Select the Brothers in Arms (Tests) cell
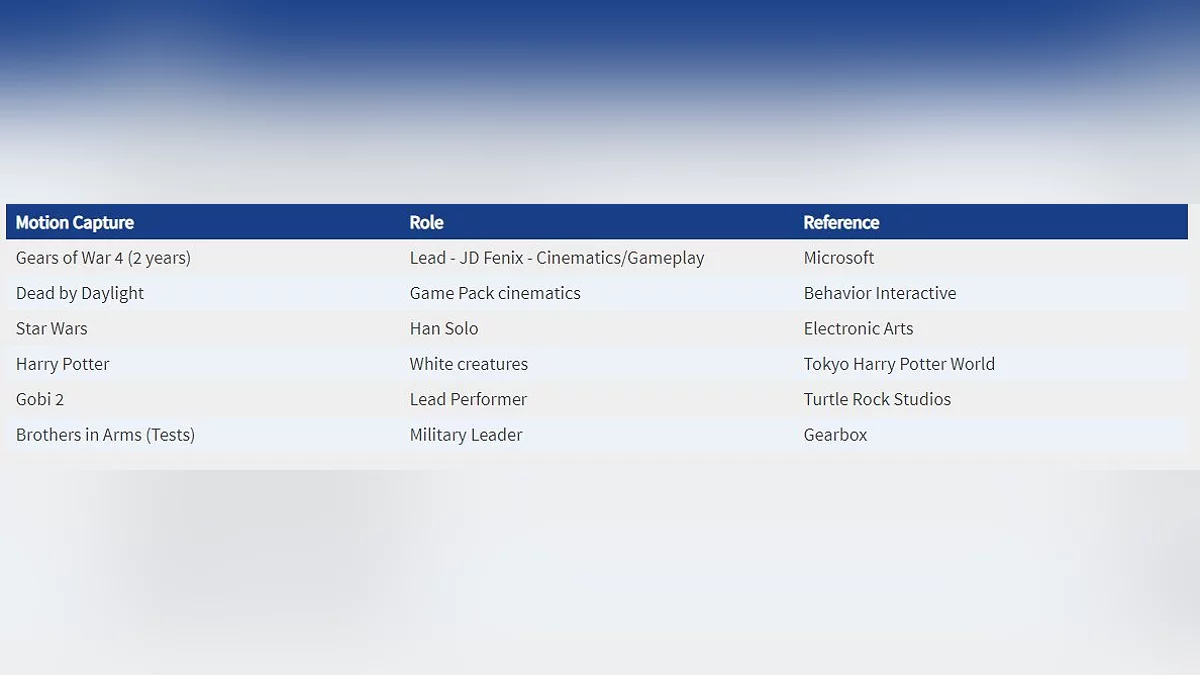Screen dimensions: 1200x675 203,434
